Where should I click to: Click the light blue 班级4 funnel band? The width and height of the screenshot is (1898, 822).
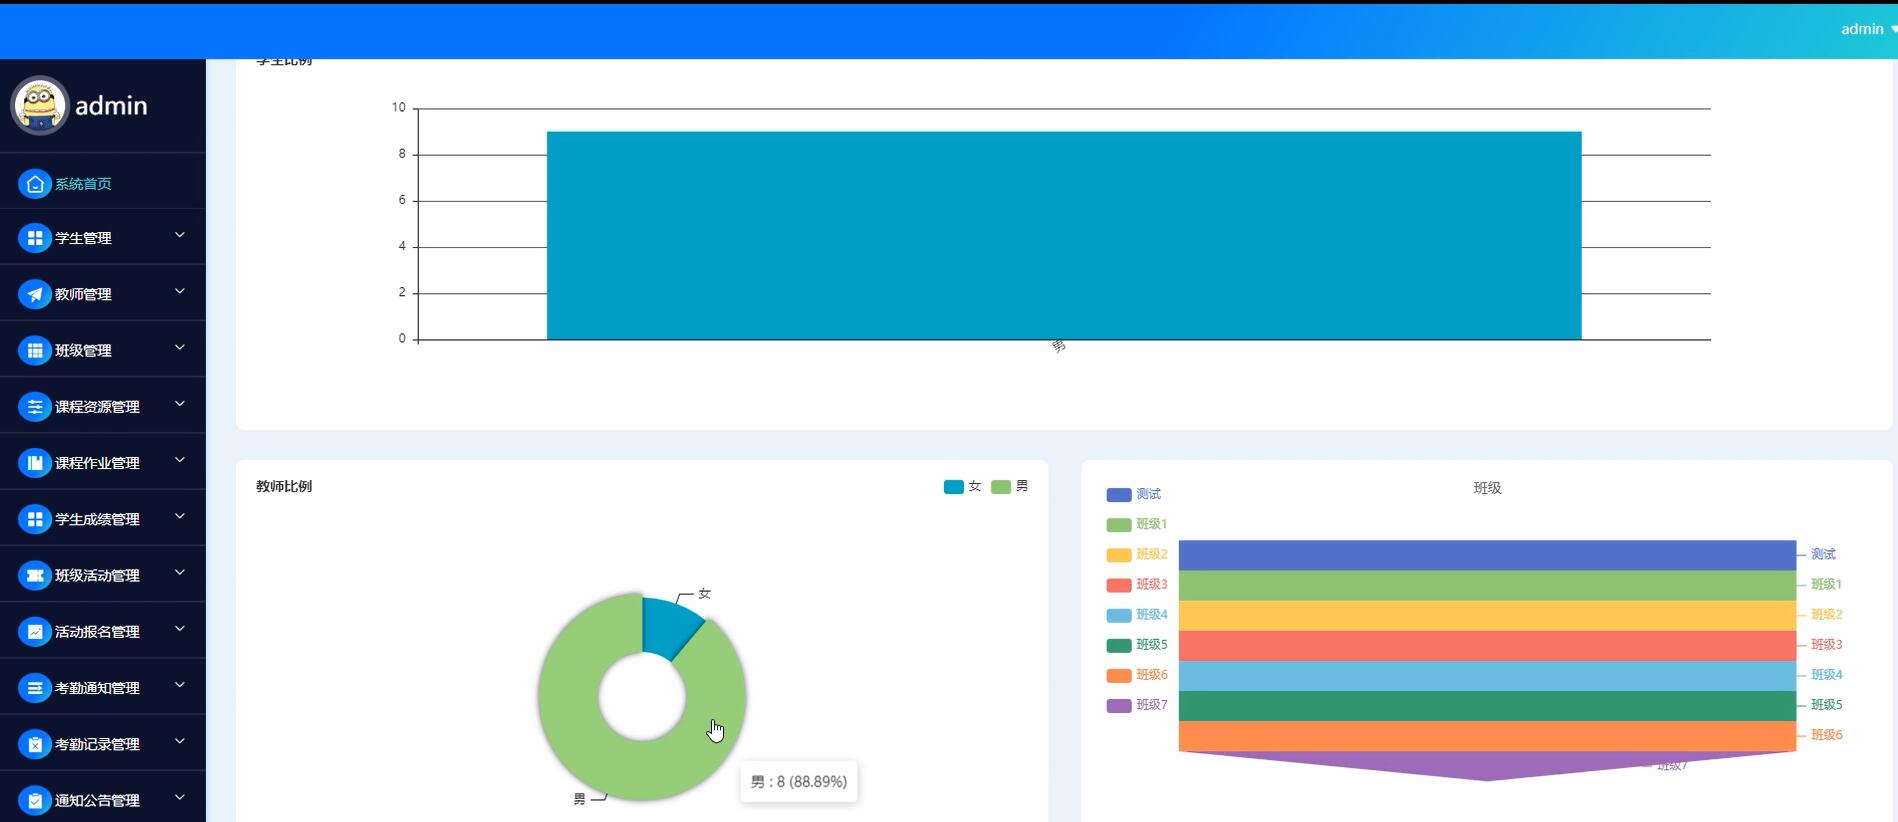coord(1487,676)
